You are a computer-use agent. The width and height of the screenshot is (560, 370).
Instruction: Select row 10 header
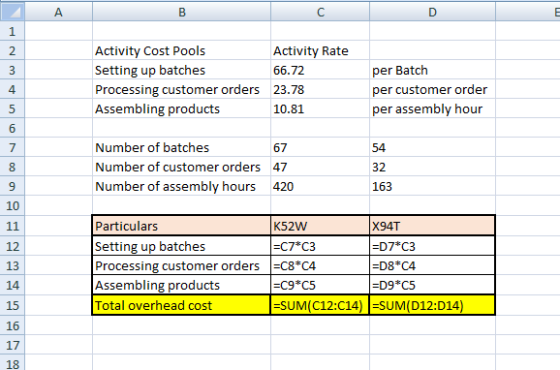pyautogui.click(x=12, y=205)
